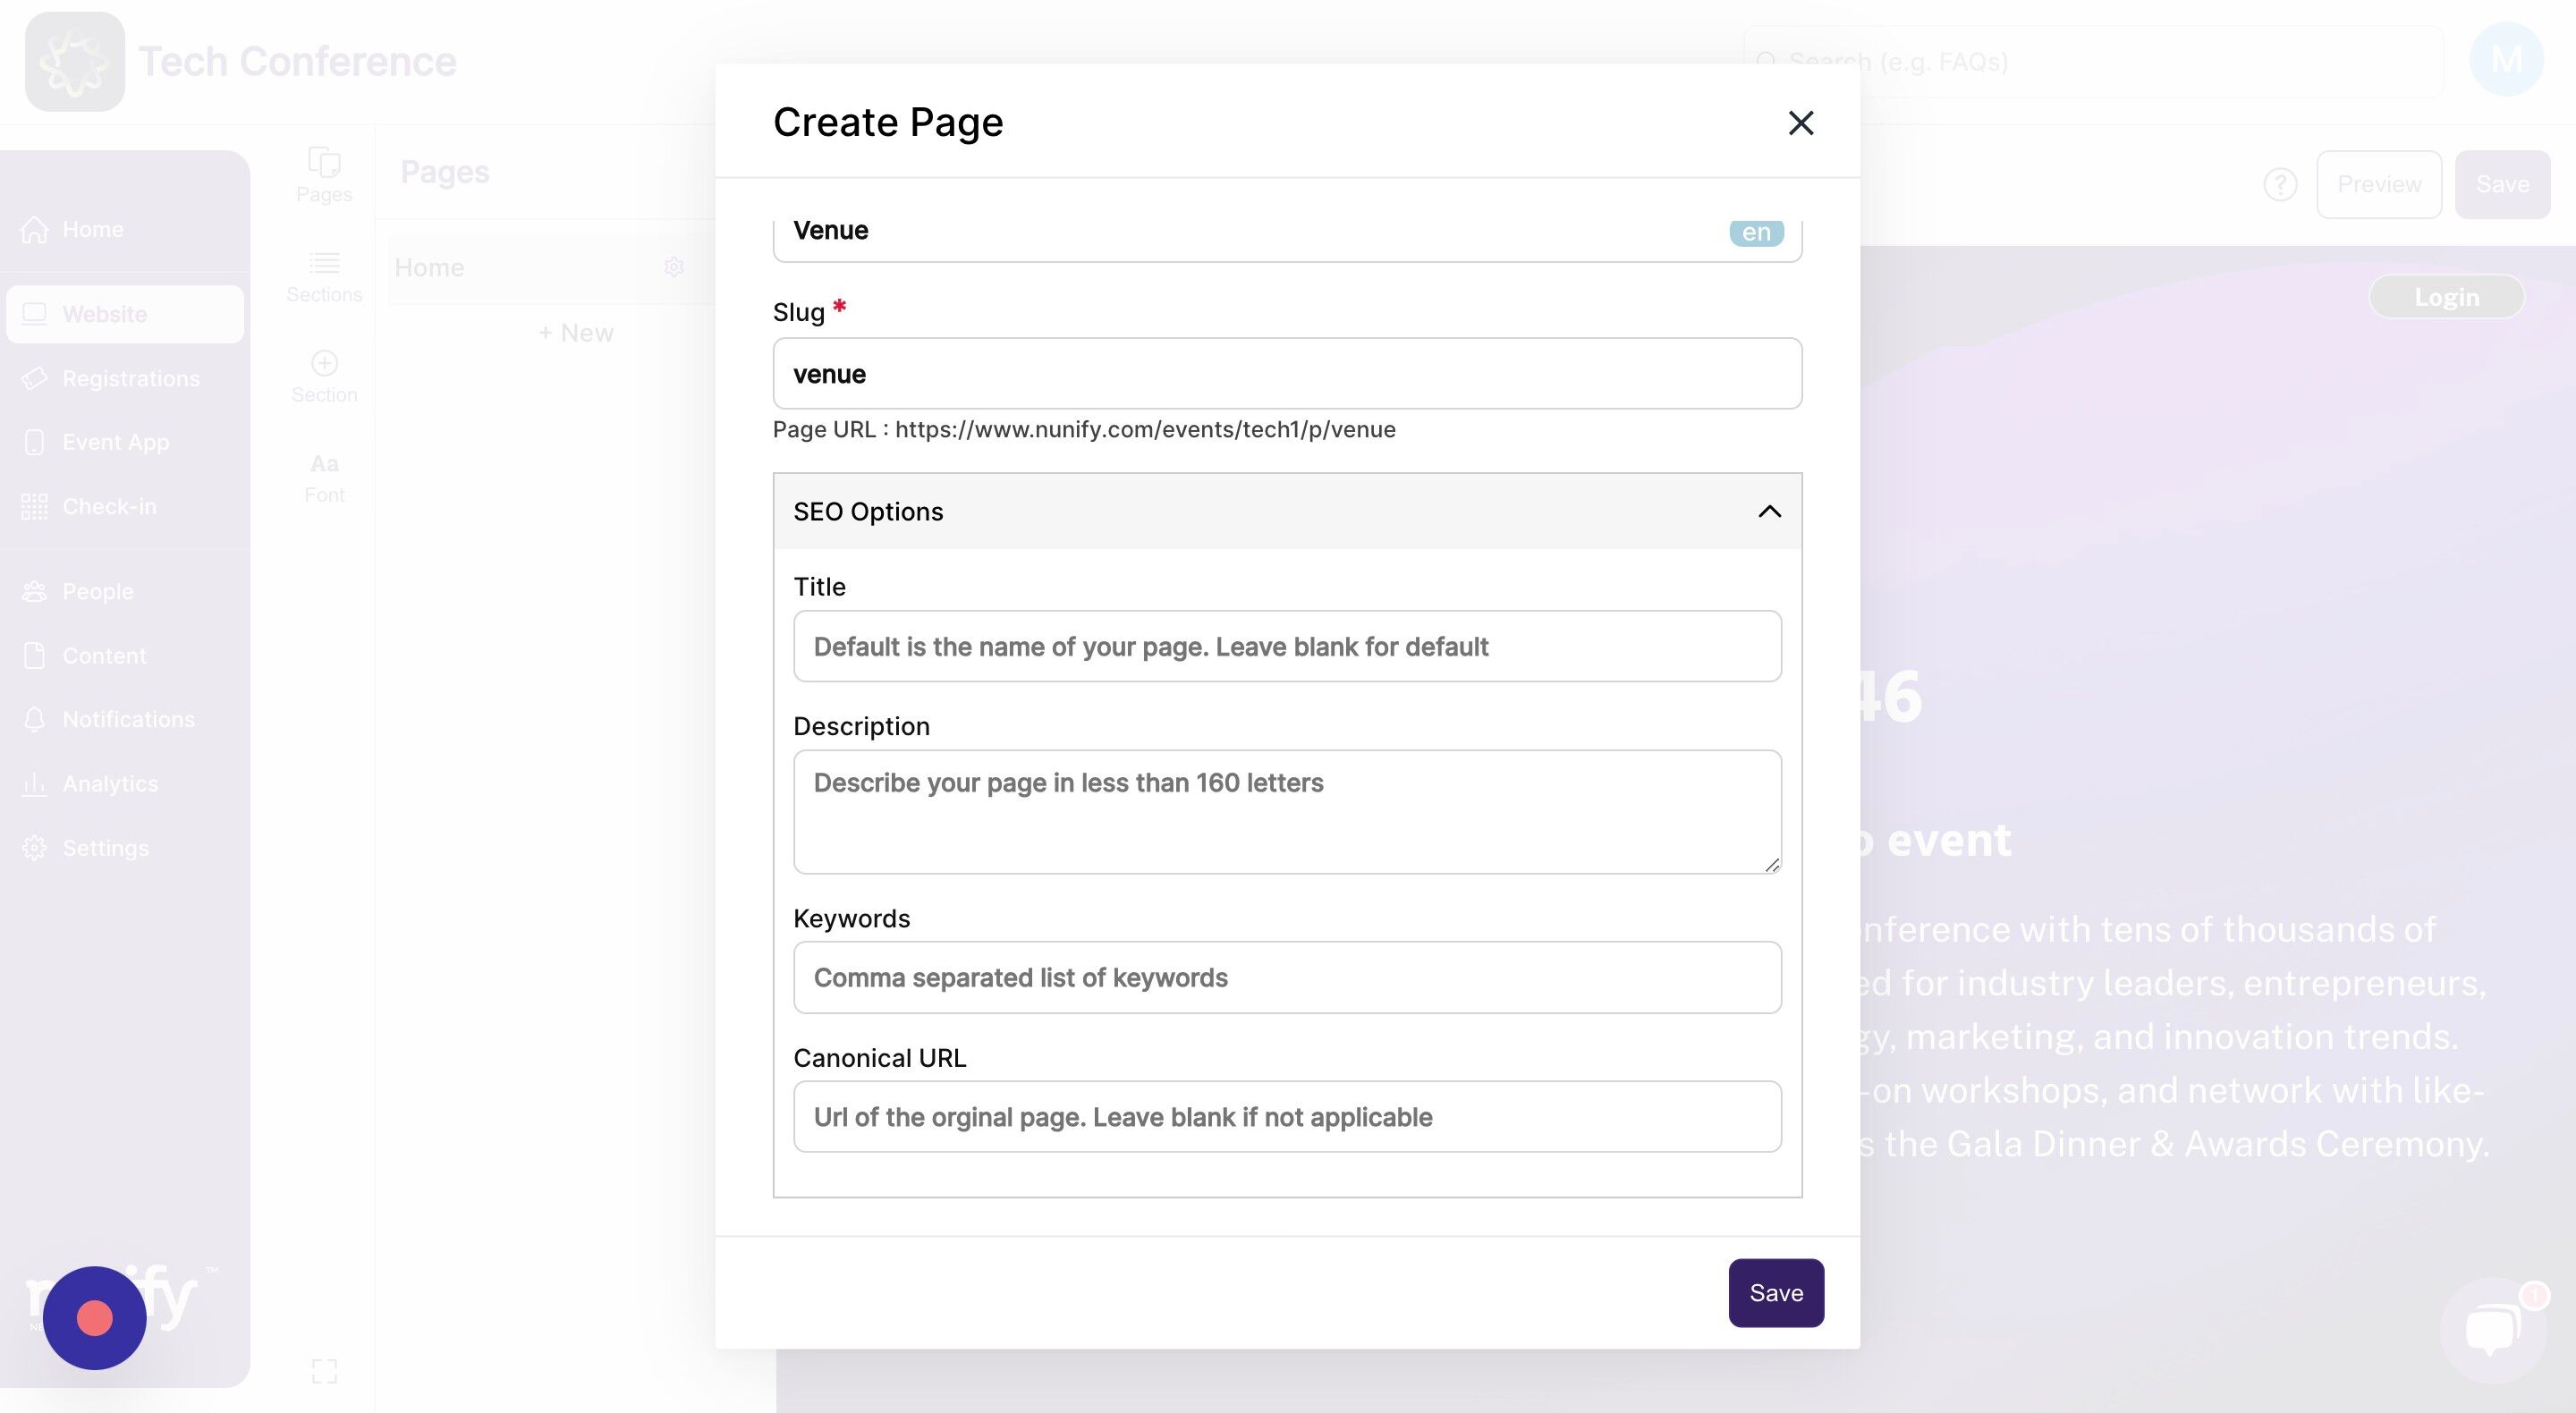Viewport: 2576px width, 1413px height.
Task: Click the 'en' language badge
Action: [x=1755, y=232]
